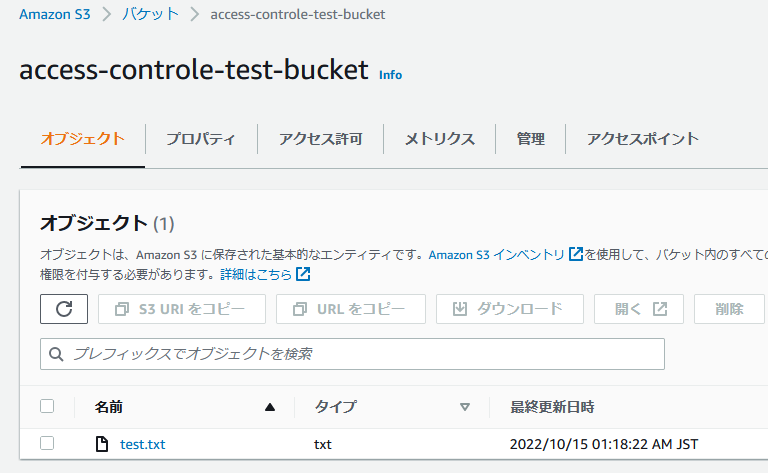
Task: Open the test.txt object link
Action: (x=142, y=444)
